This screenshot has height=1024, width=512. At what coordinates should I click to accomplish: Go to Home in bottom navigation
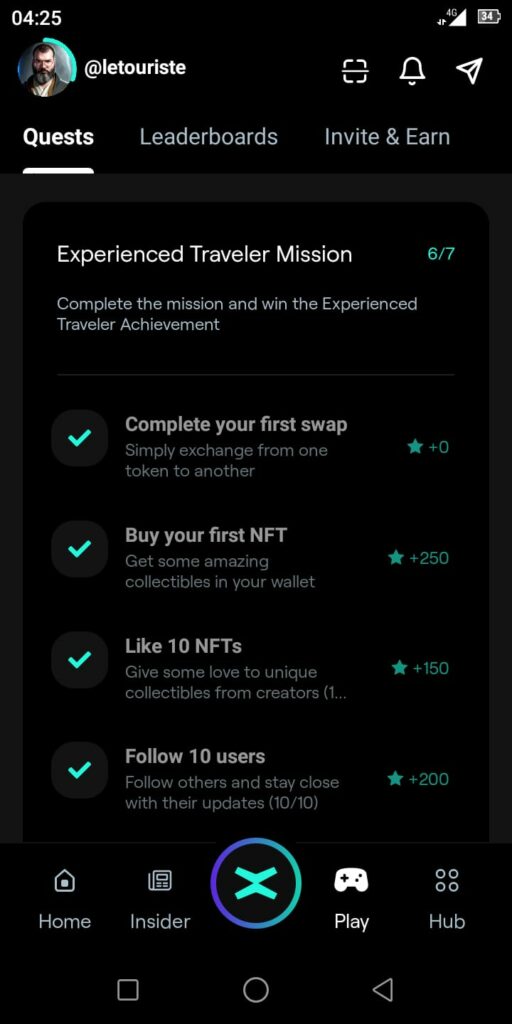tap(65, 881)
